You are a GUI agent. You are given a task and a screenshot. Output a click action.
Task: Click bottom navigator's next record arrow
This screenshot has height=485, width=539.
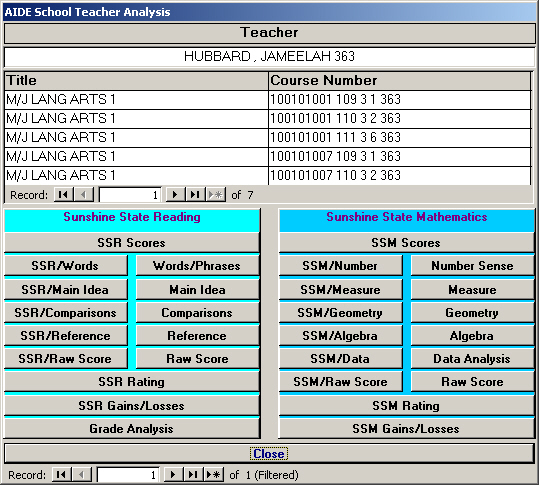pos(173,475)
